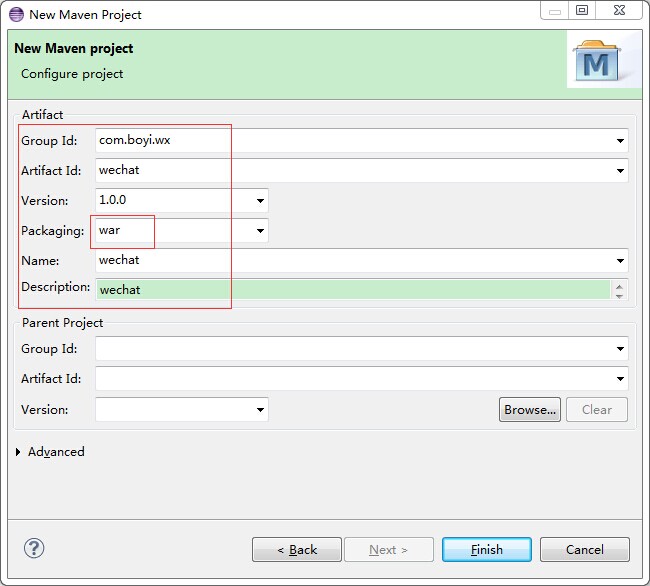Screen dimensions: 650x586
Task: Open the Artifact Id dropdown arrow under Artifact
Action: (x=620, y=170)
